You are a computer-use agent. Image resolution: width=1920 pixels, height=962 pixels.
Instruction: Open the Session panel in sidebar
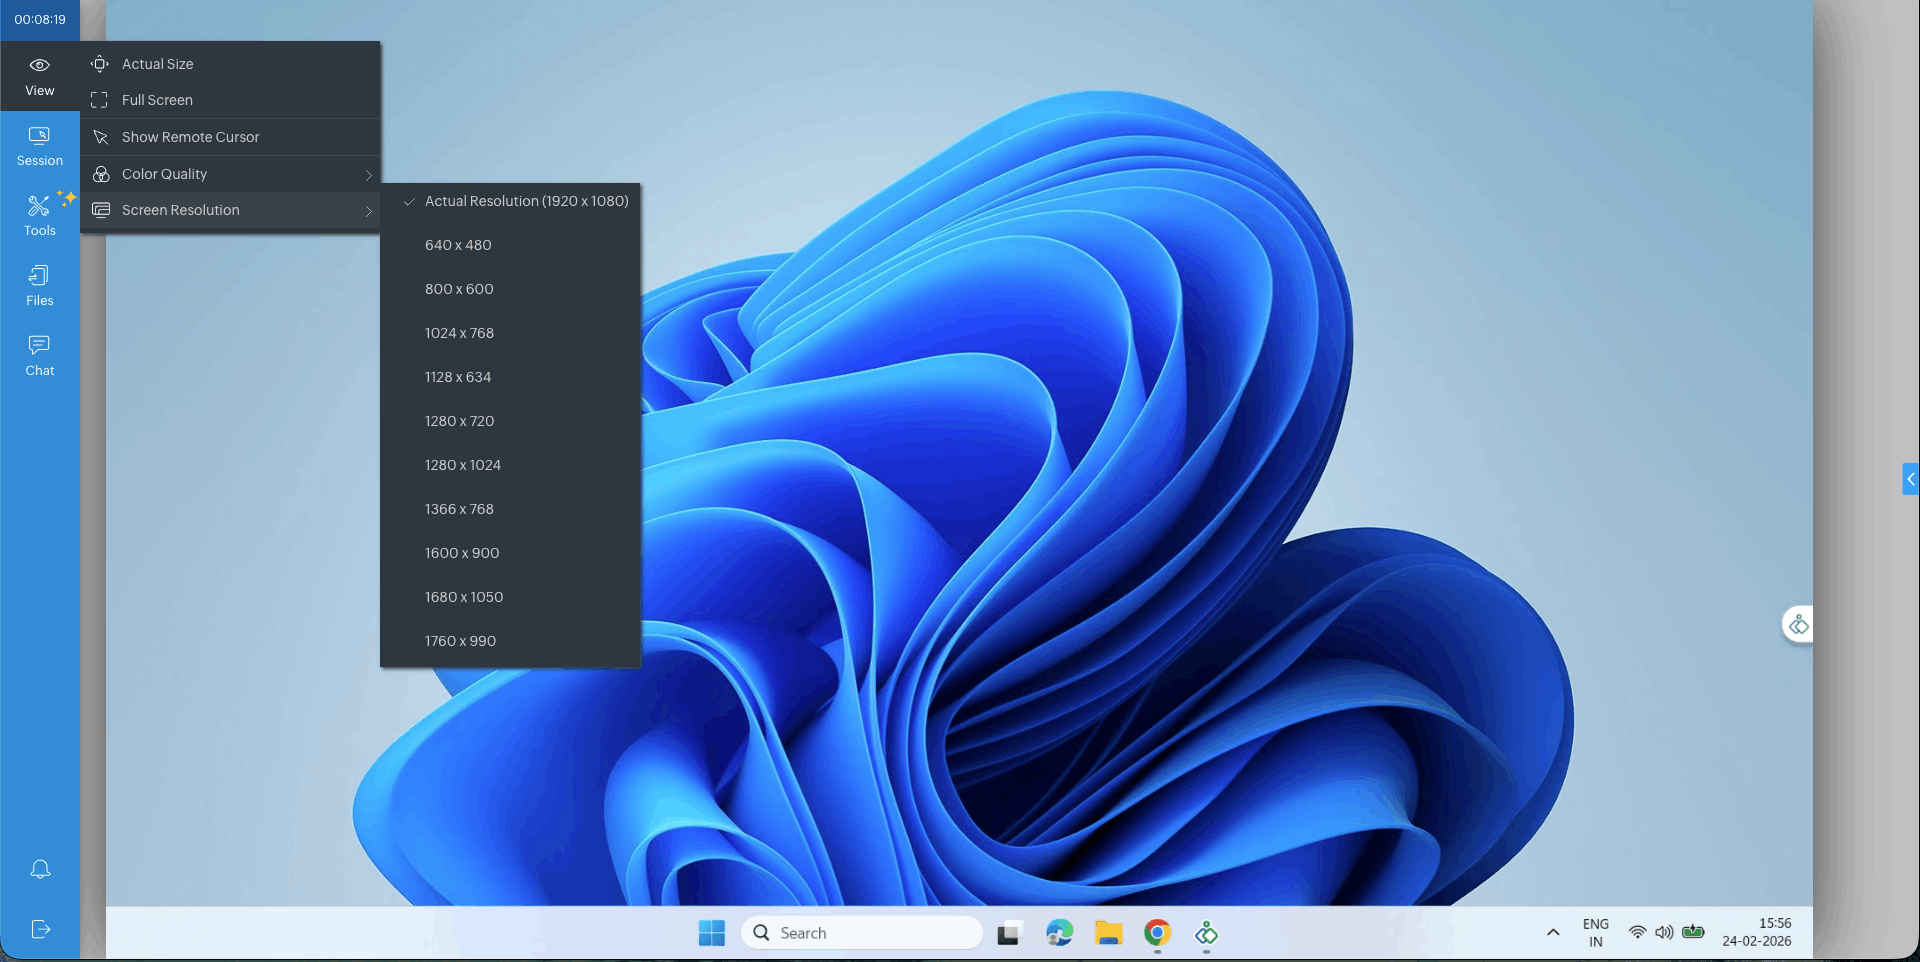(39, 146)
